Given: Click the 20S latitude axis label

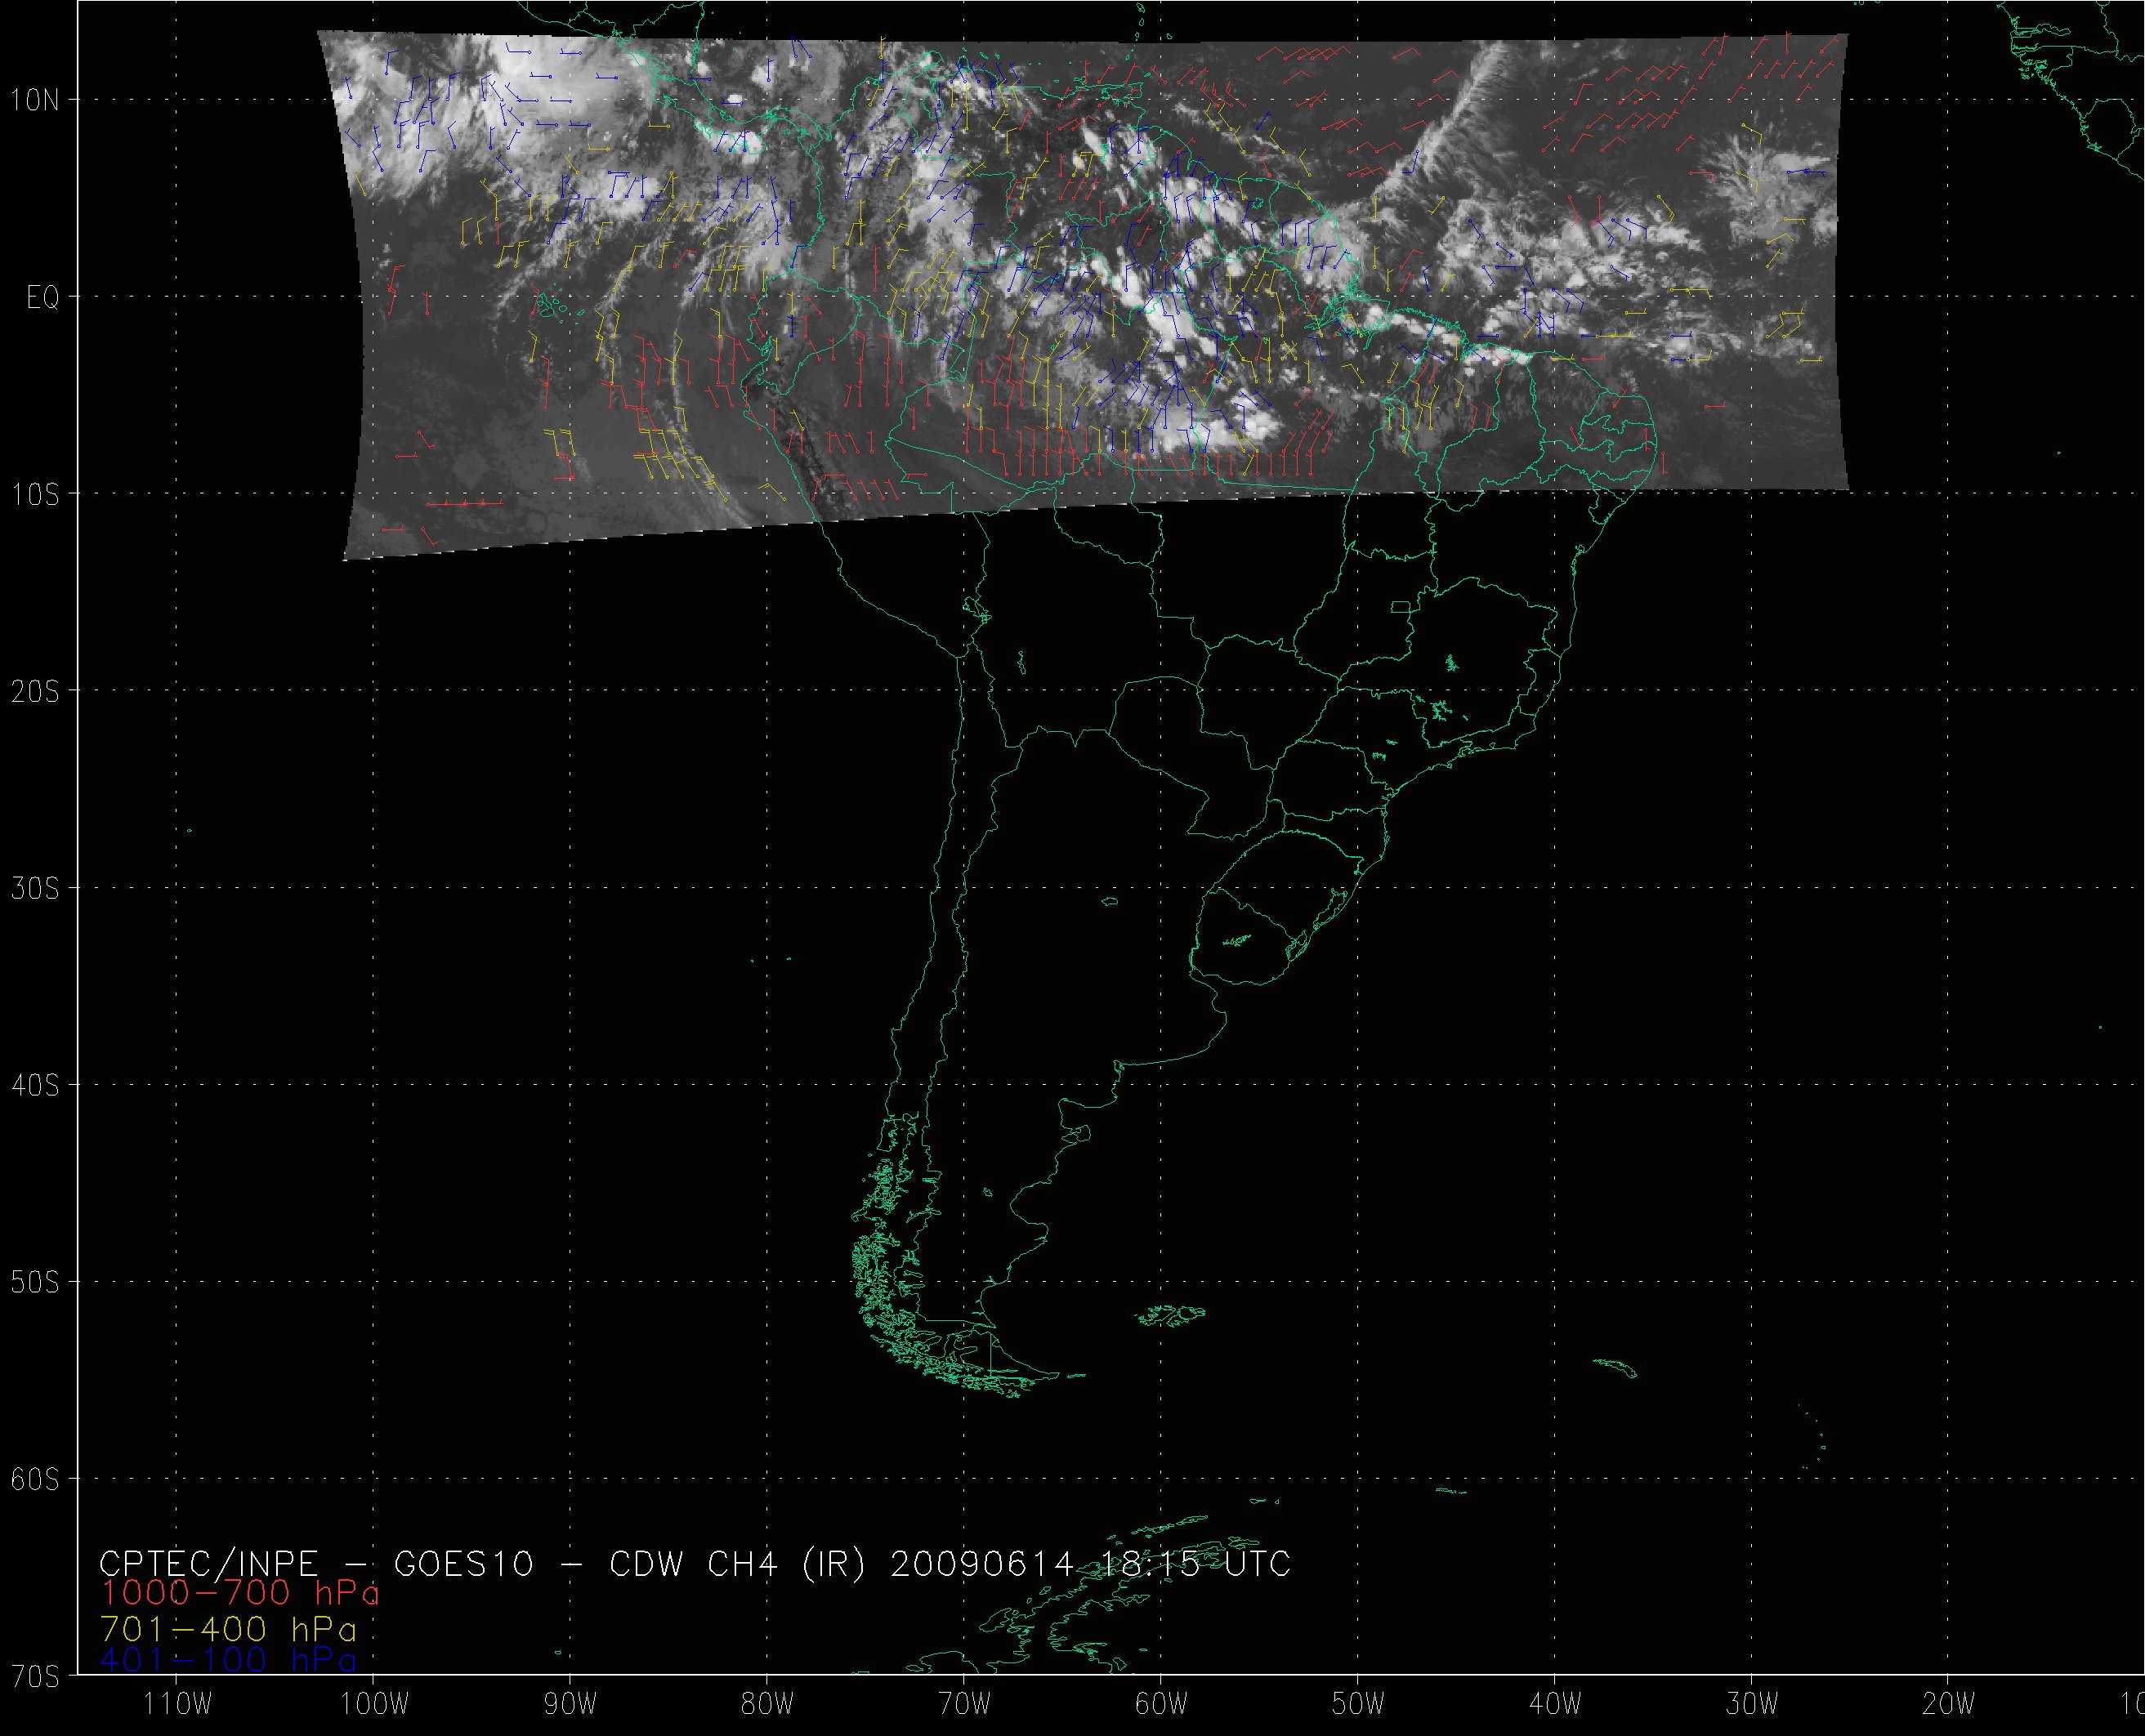Looking at the screenshot, I should (x=36, y=692).
